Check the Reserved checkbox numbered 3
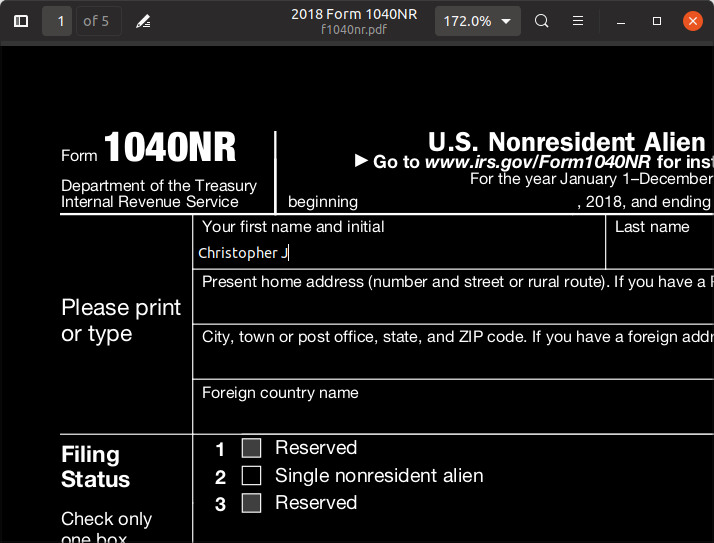The width and height of the screenshot is (714, 543). tap(251, 503)
